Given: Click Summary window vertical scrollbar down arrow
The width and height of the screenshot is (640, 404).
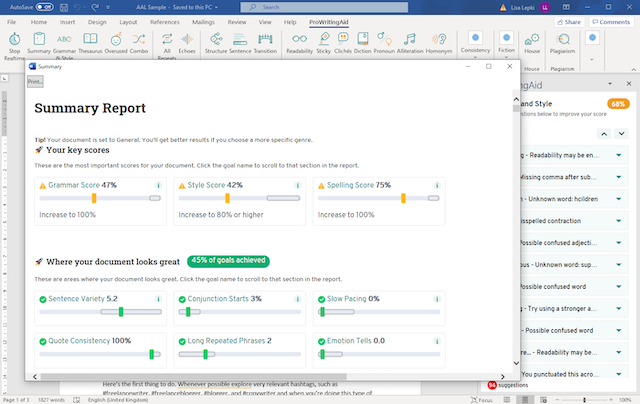Looking at the screenshot, I should [x=516, y=363].
